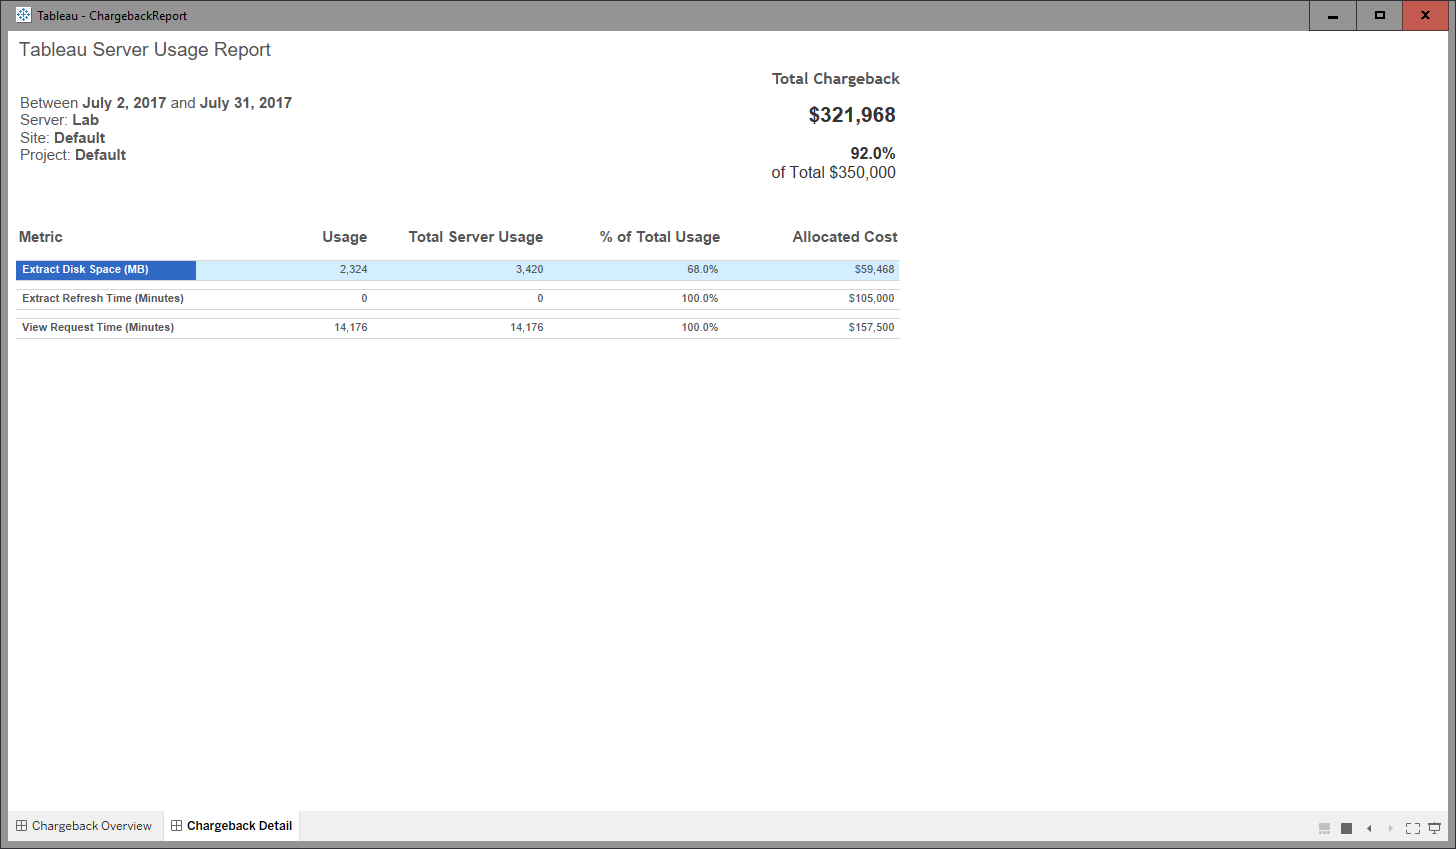Select View Request Time (Minutes) metric

coord(98,327)
